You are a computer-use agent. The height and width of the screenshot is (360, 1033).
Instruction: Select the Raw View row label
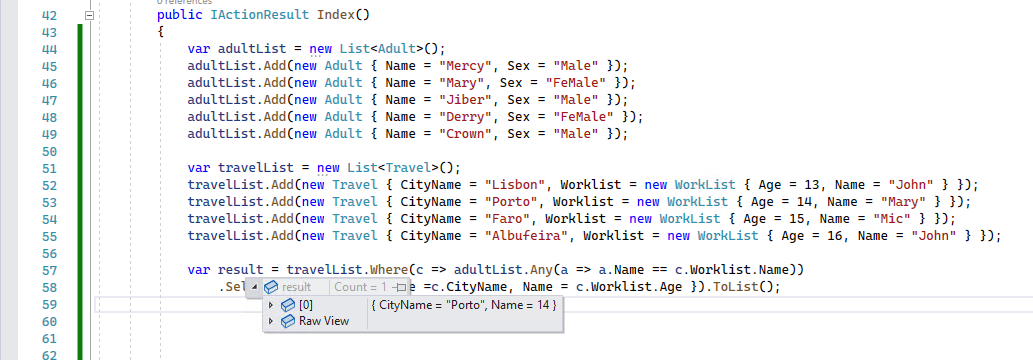point(324,321)
